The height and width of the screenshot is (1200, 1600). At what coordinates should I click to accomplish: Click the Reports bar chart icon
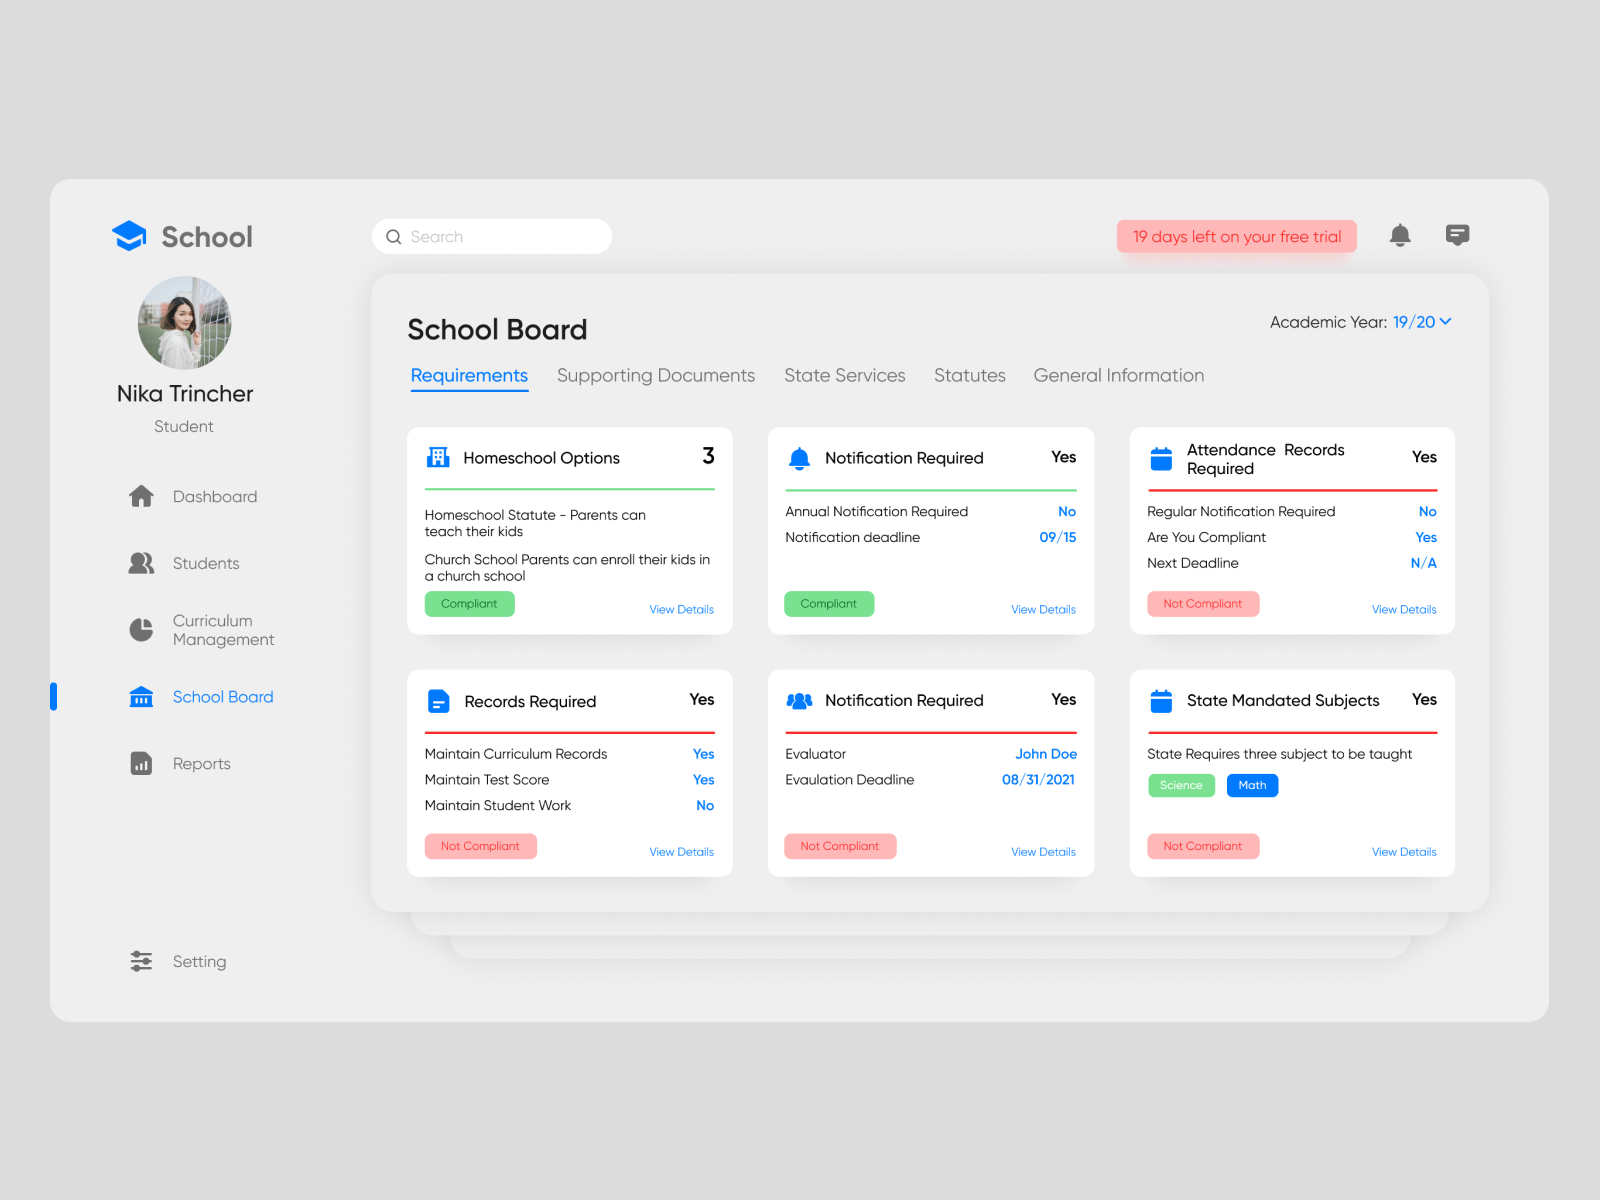pos(141,763)
